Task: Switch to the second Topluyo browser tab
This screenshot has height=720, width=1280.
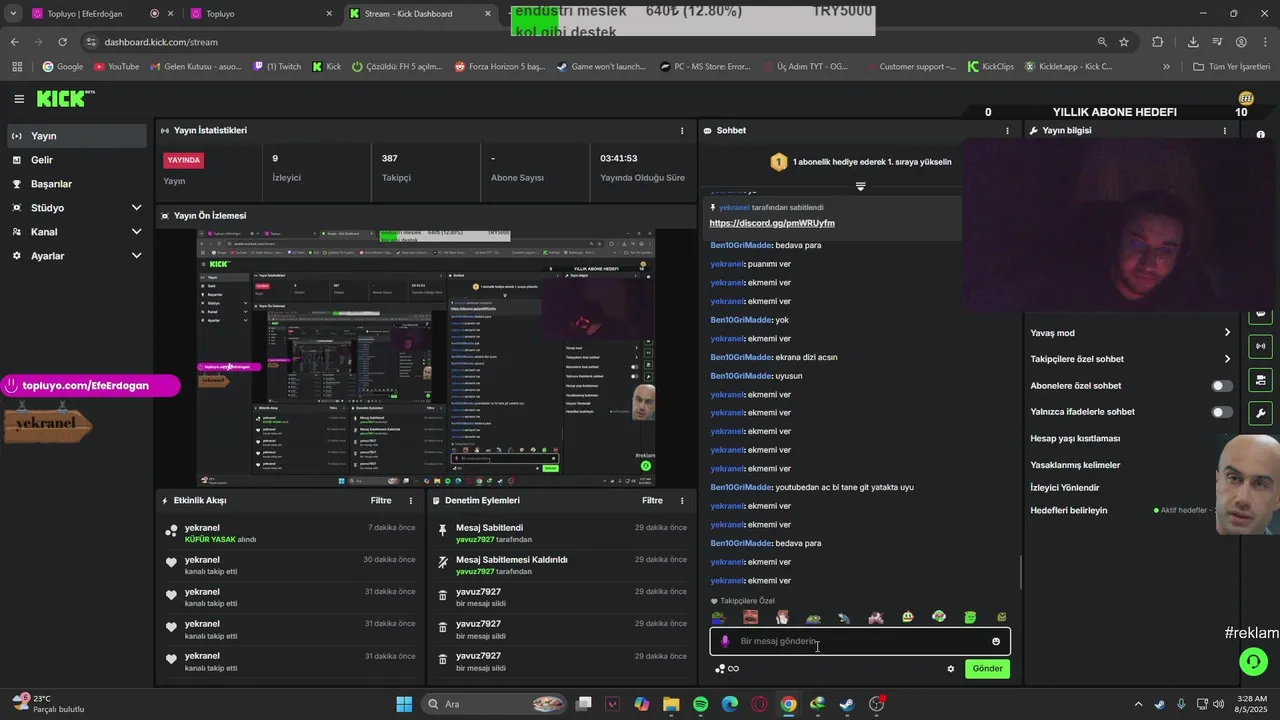Action: pyautogui.click(x=260, y=14)
